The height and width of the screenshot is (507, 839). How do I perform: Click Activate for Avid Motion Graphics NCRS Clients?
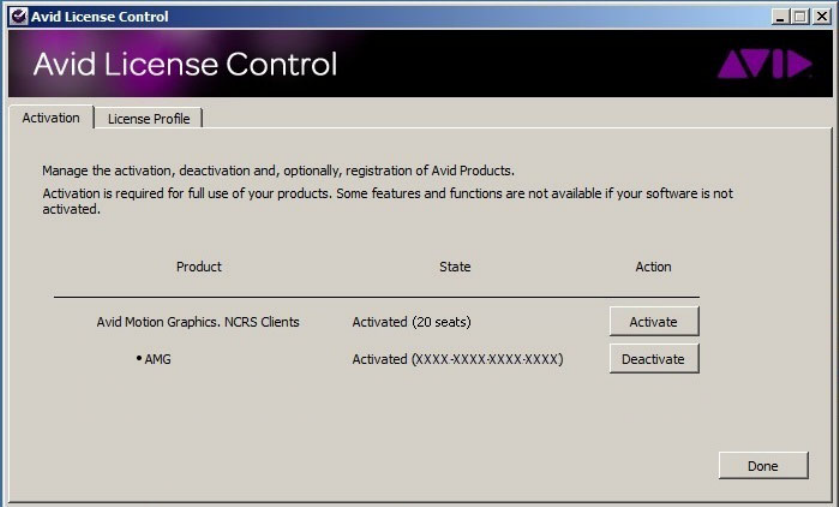(x=654, y=321)
